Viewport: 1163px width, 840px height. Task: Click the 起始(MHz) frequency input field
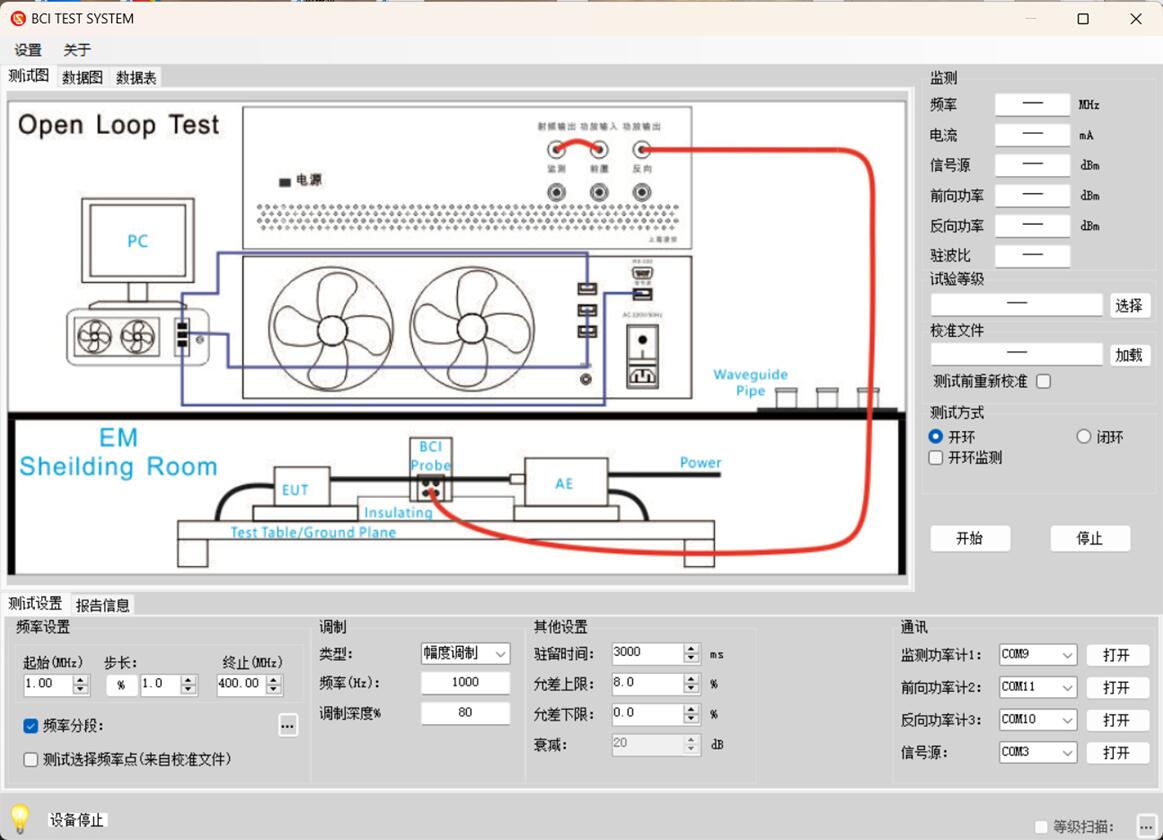(45, 685)
